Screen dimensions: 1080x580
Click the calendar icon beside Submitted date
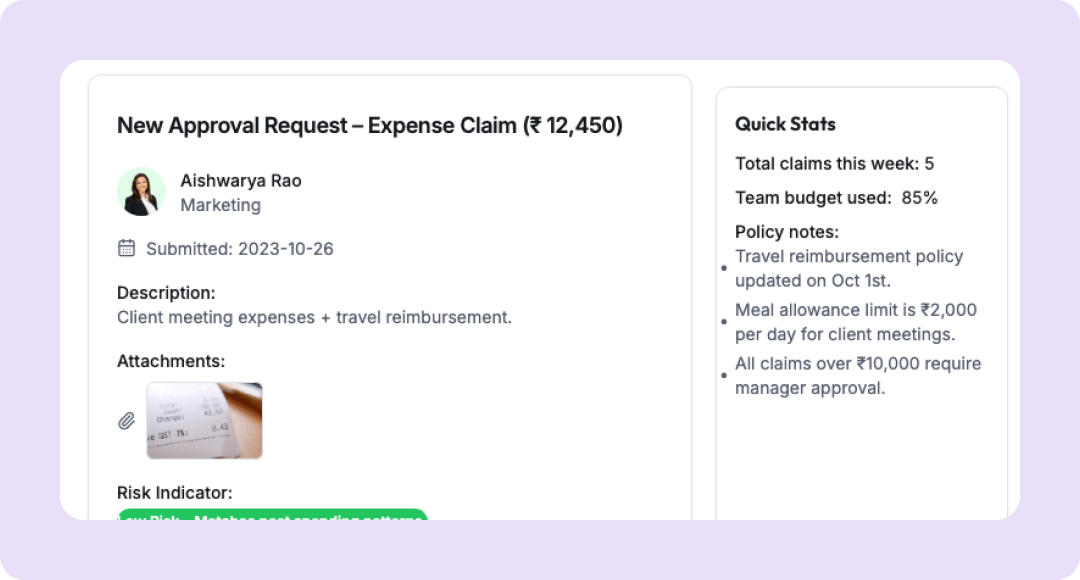[x=127, y=248]
